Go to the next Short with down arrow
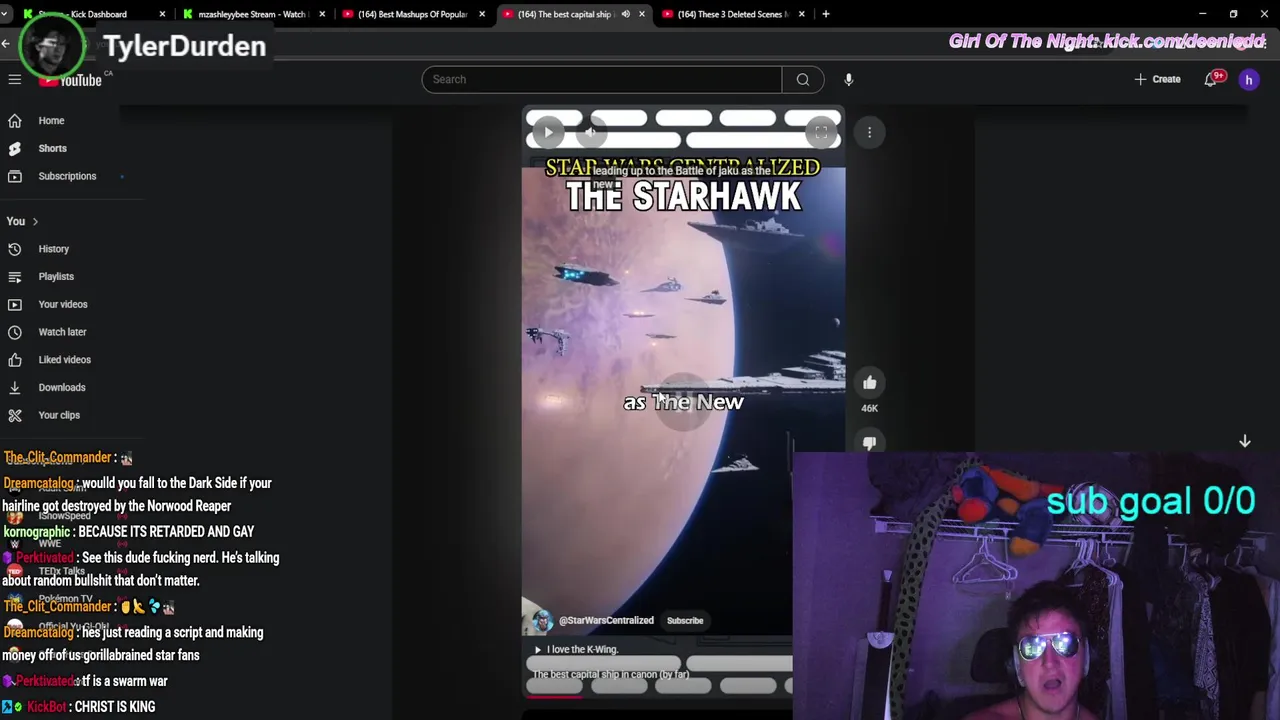Screen dimensions: 1280x720 (1245, 441)
